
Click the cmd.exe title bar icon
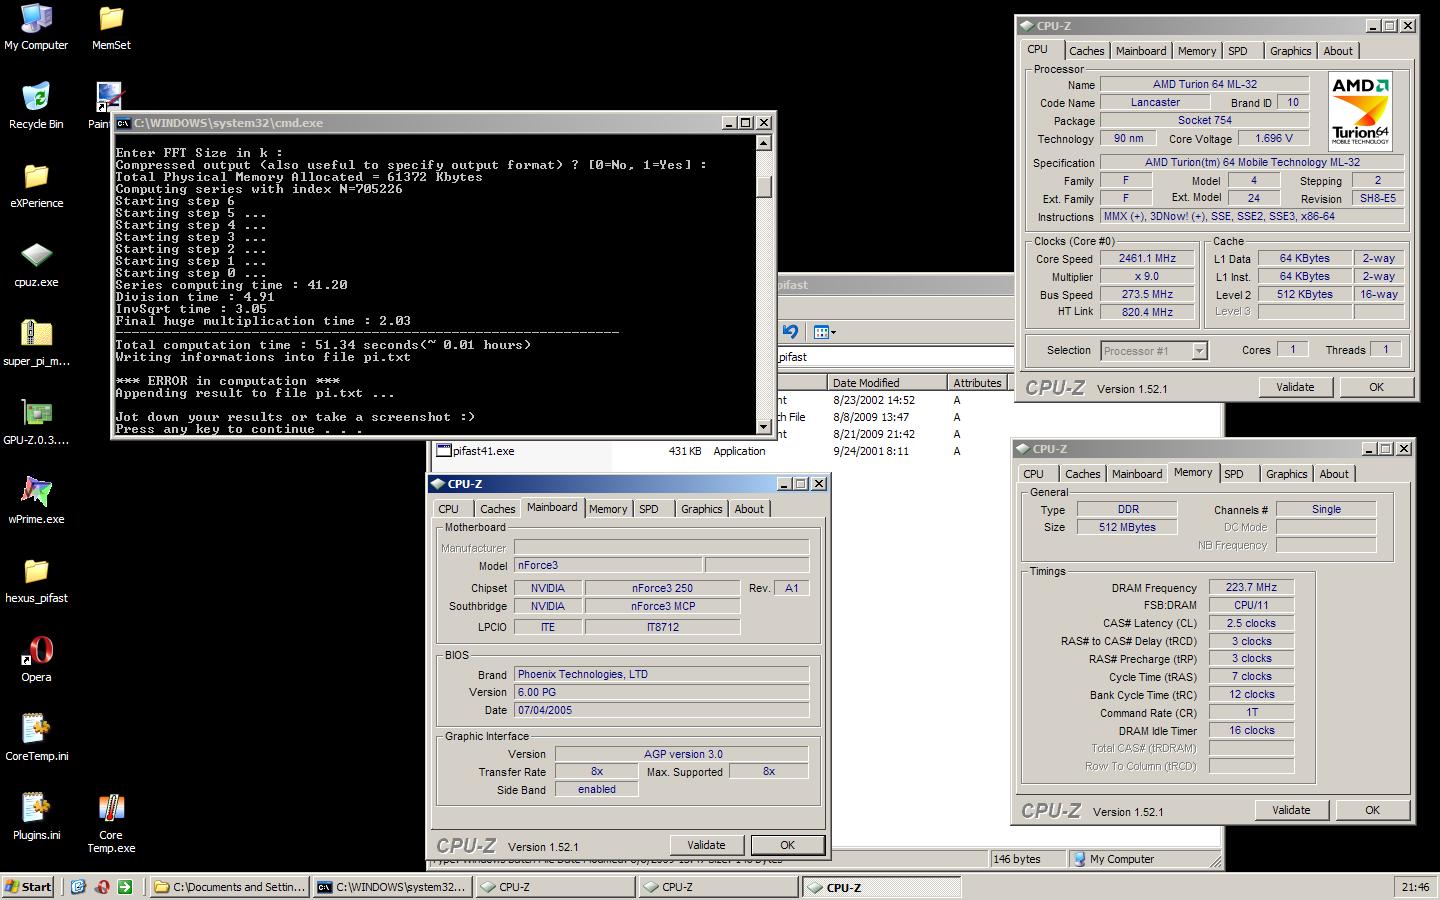(x=123, y=123)
